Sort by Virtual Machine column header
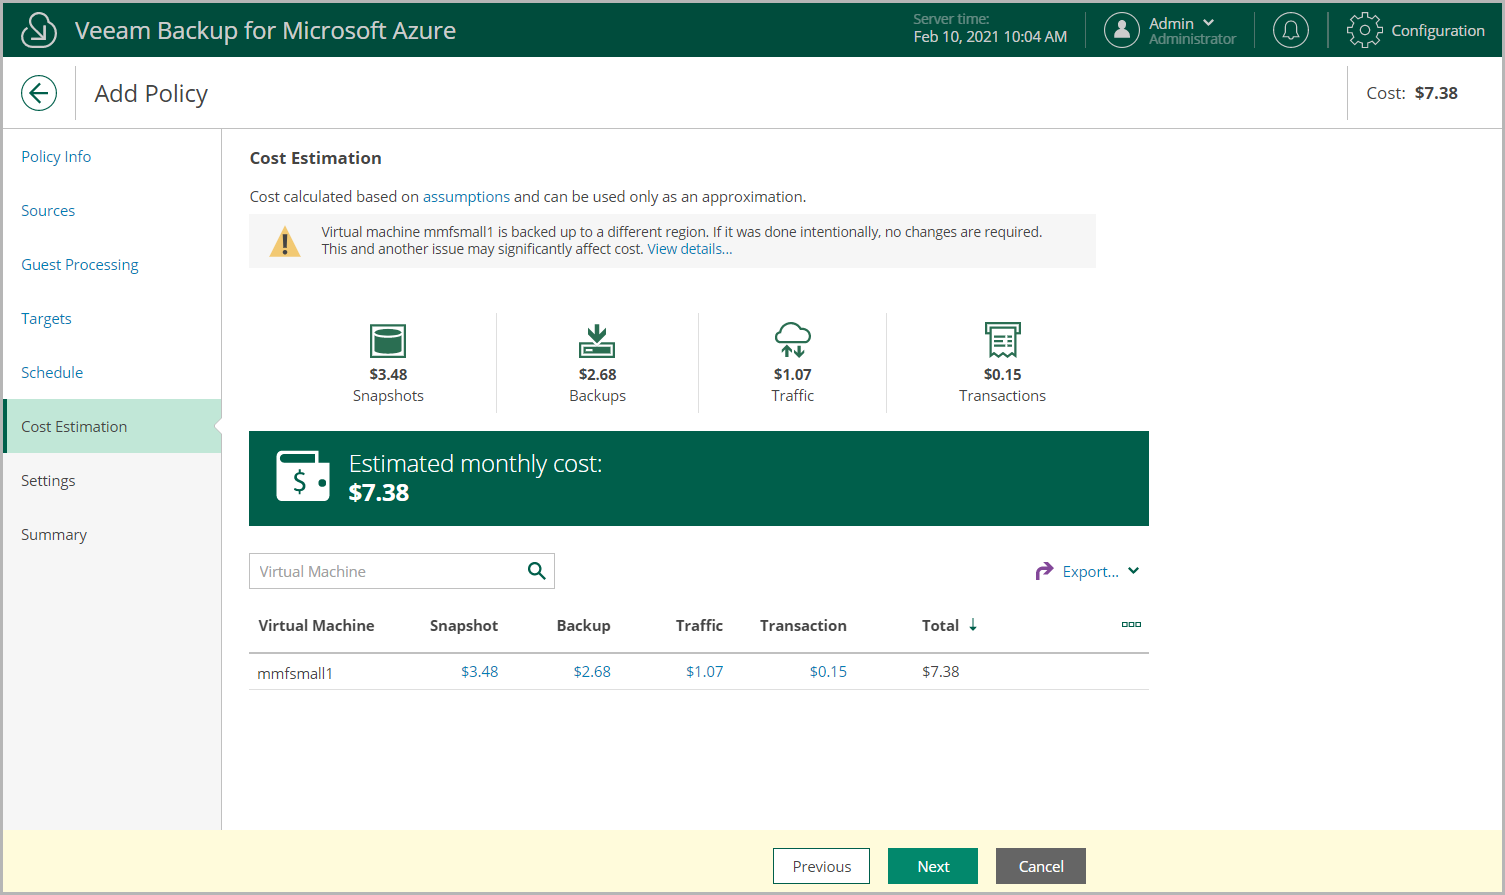Screen dimensions: 1505x895 pyautogui.click(x=316, y=626)
